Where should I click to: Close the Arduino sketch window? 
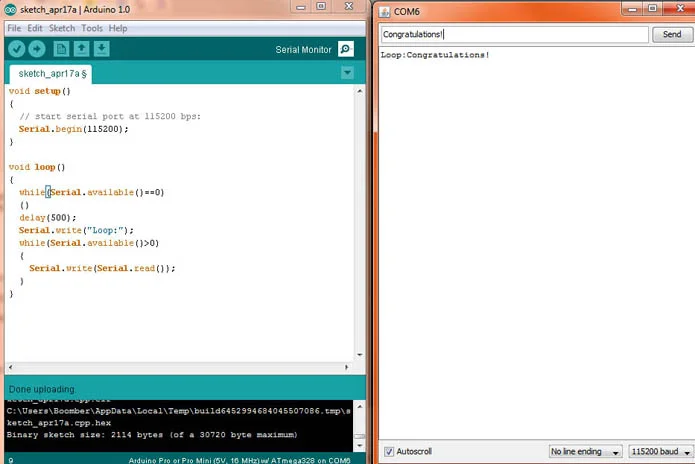(349, 6)
